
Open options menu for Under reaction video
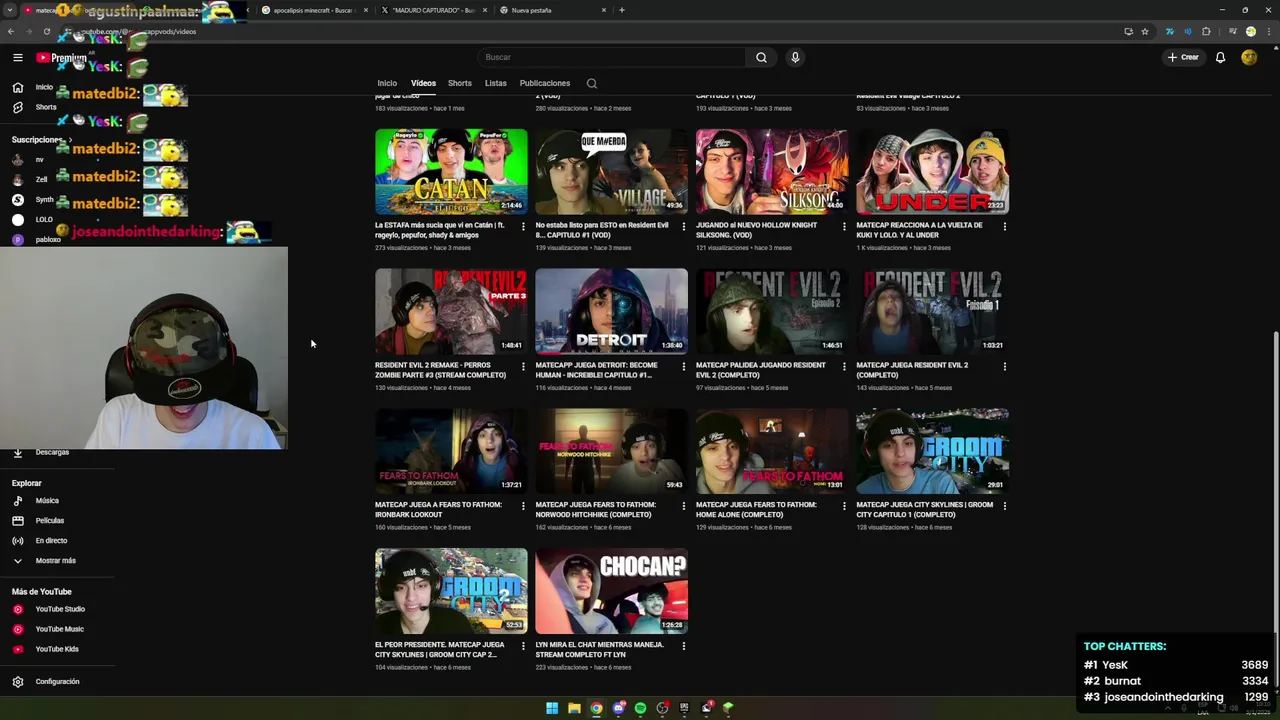click(1004, 226)
